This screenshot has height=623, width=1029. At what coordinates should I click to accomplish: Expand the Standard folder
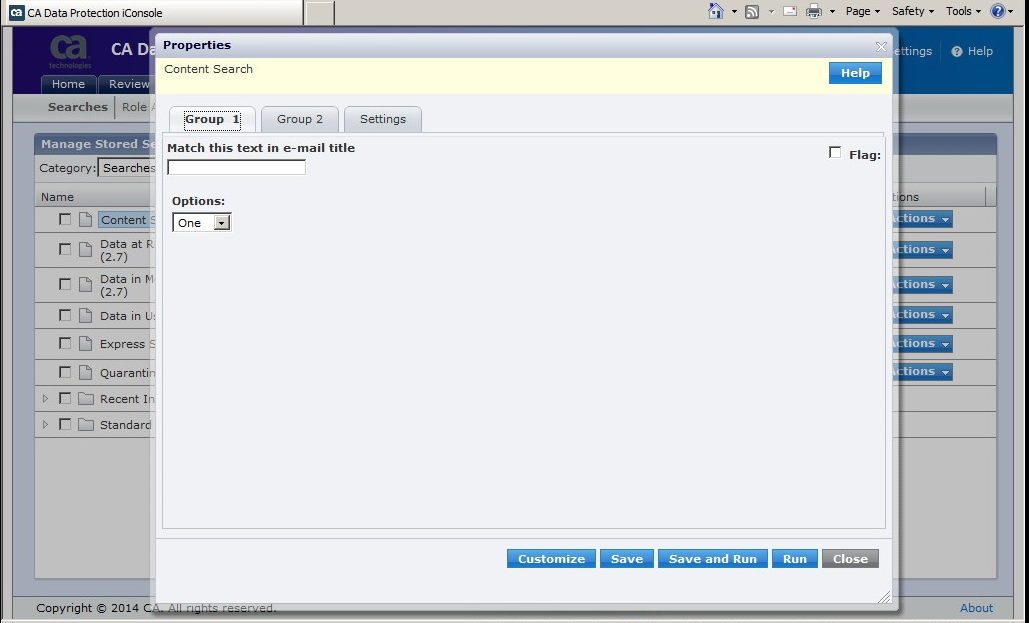point(45,425)
